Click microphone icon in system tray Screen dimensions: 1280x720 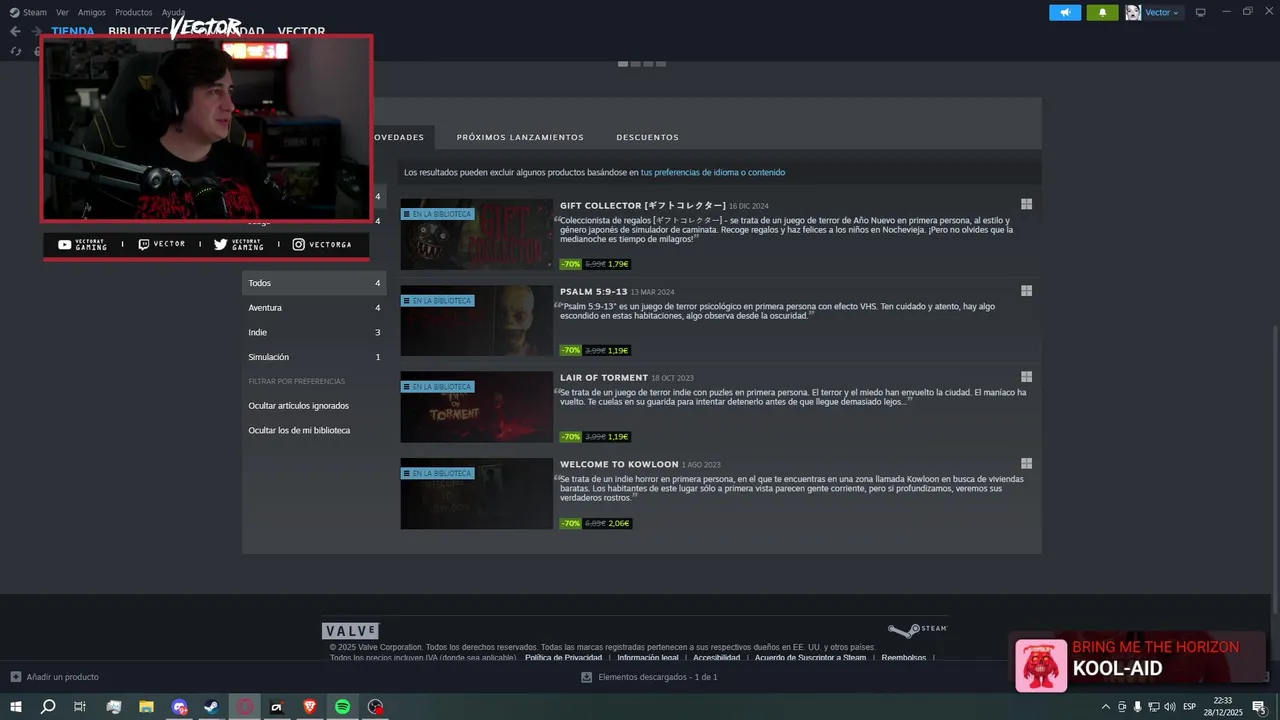1137,707
